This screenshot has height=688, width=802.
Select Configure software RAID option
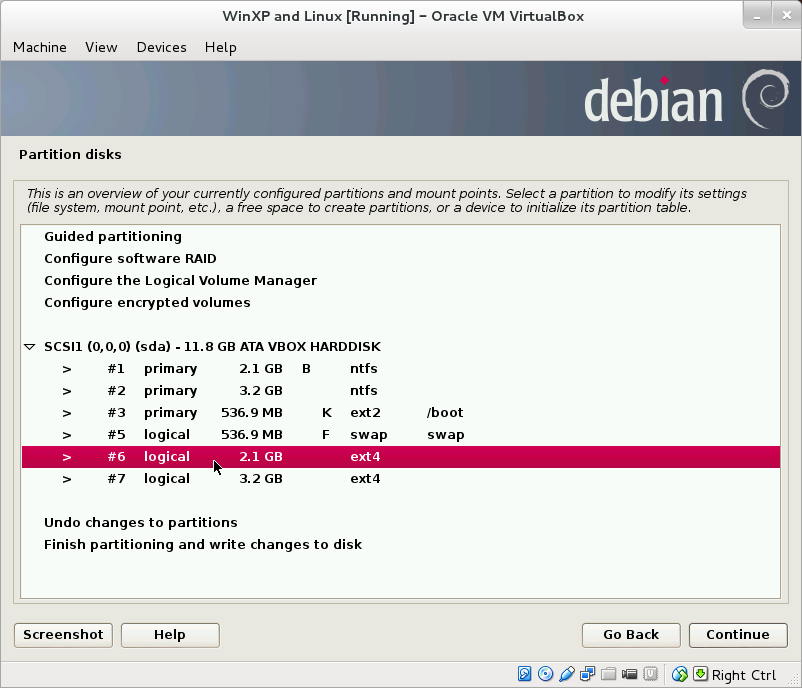pyautogui.click(x=132, y=258)
